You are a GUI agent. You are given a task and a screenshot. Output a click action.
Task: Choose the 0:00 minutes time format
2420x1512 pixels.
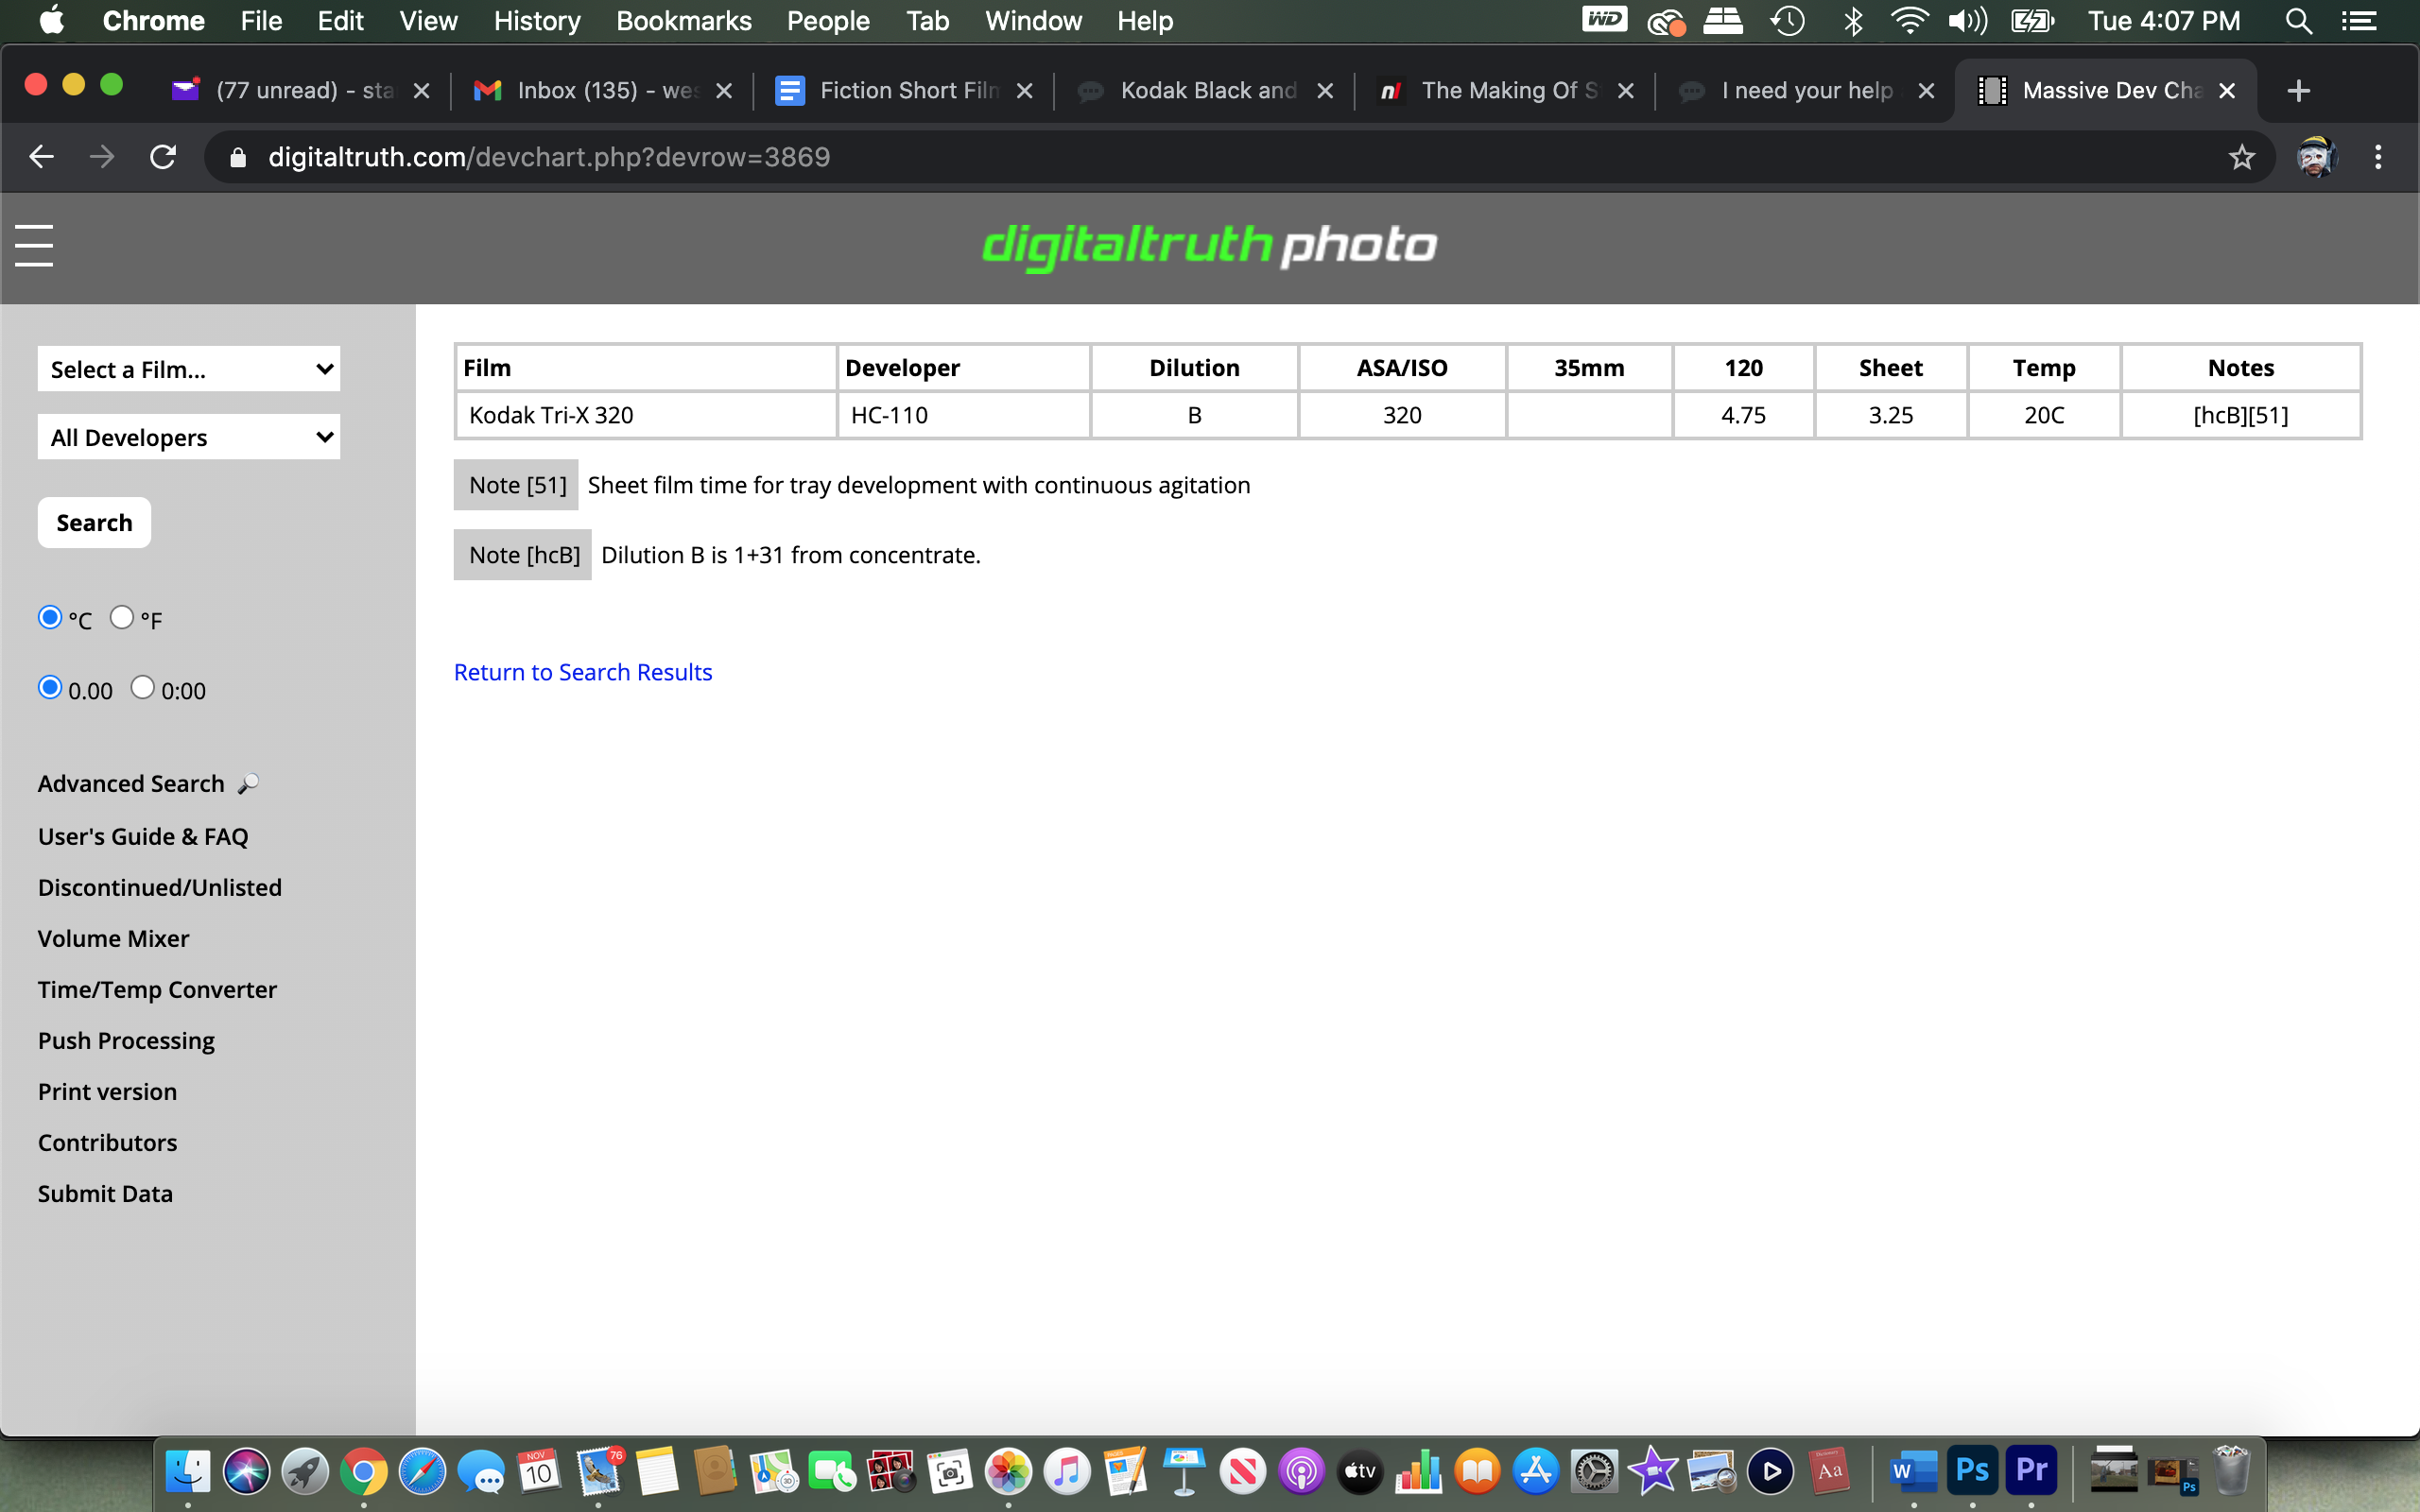click(x=143, y=687)
